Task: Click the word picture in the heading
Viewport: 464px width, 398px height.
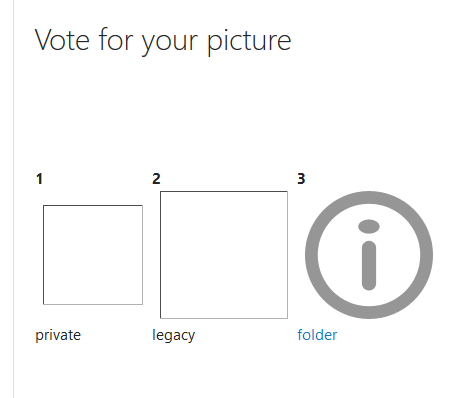Action: 249,42
